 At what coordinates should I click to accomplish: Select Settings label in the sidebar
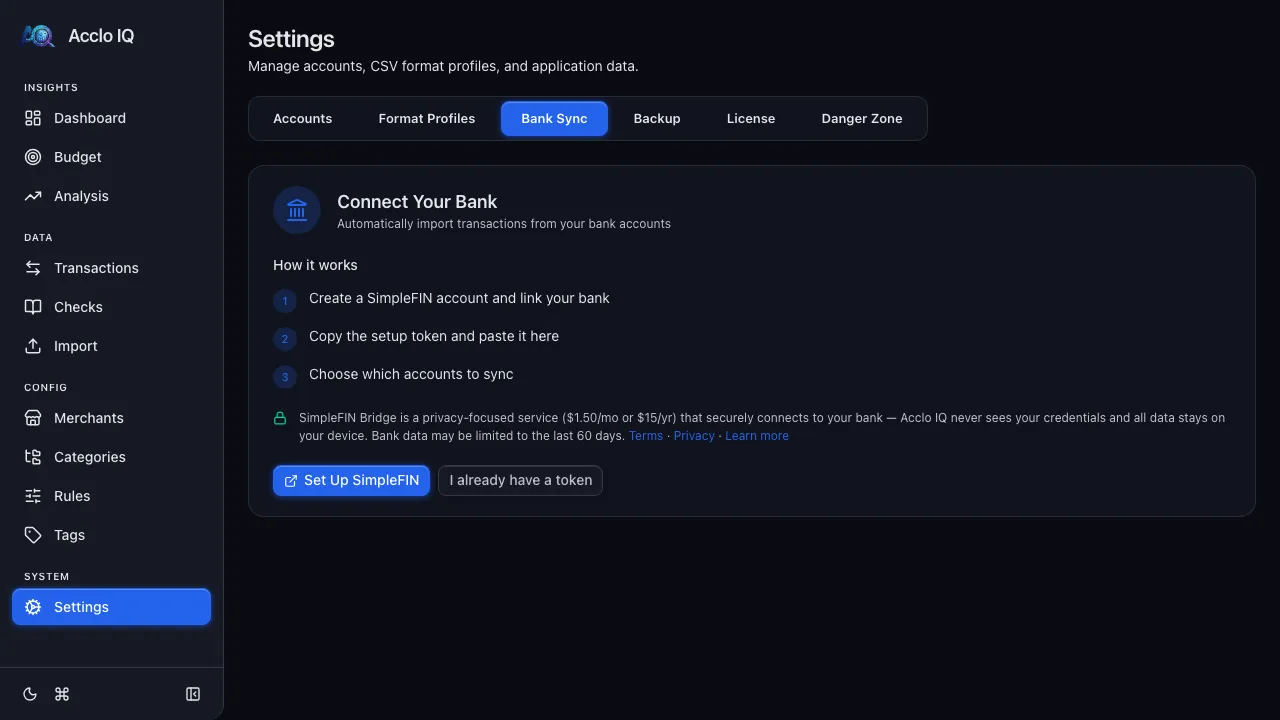click(81, 607)
